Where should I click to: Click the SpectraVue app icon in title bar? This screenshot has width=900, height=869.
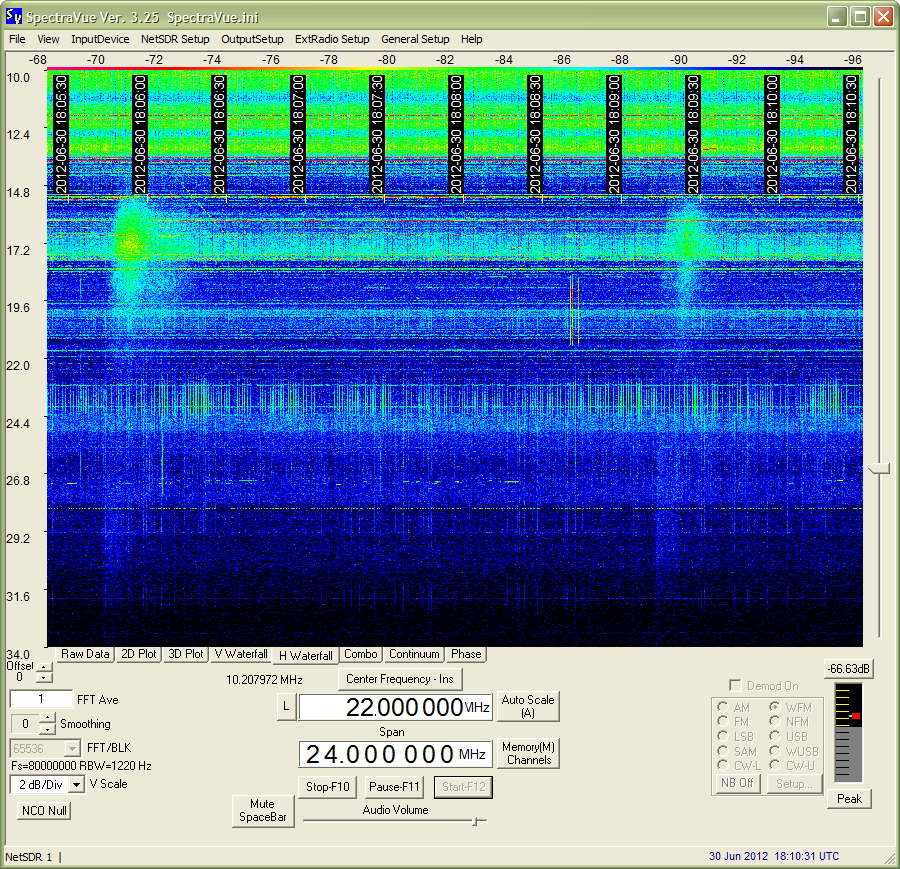[14, 17]
